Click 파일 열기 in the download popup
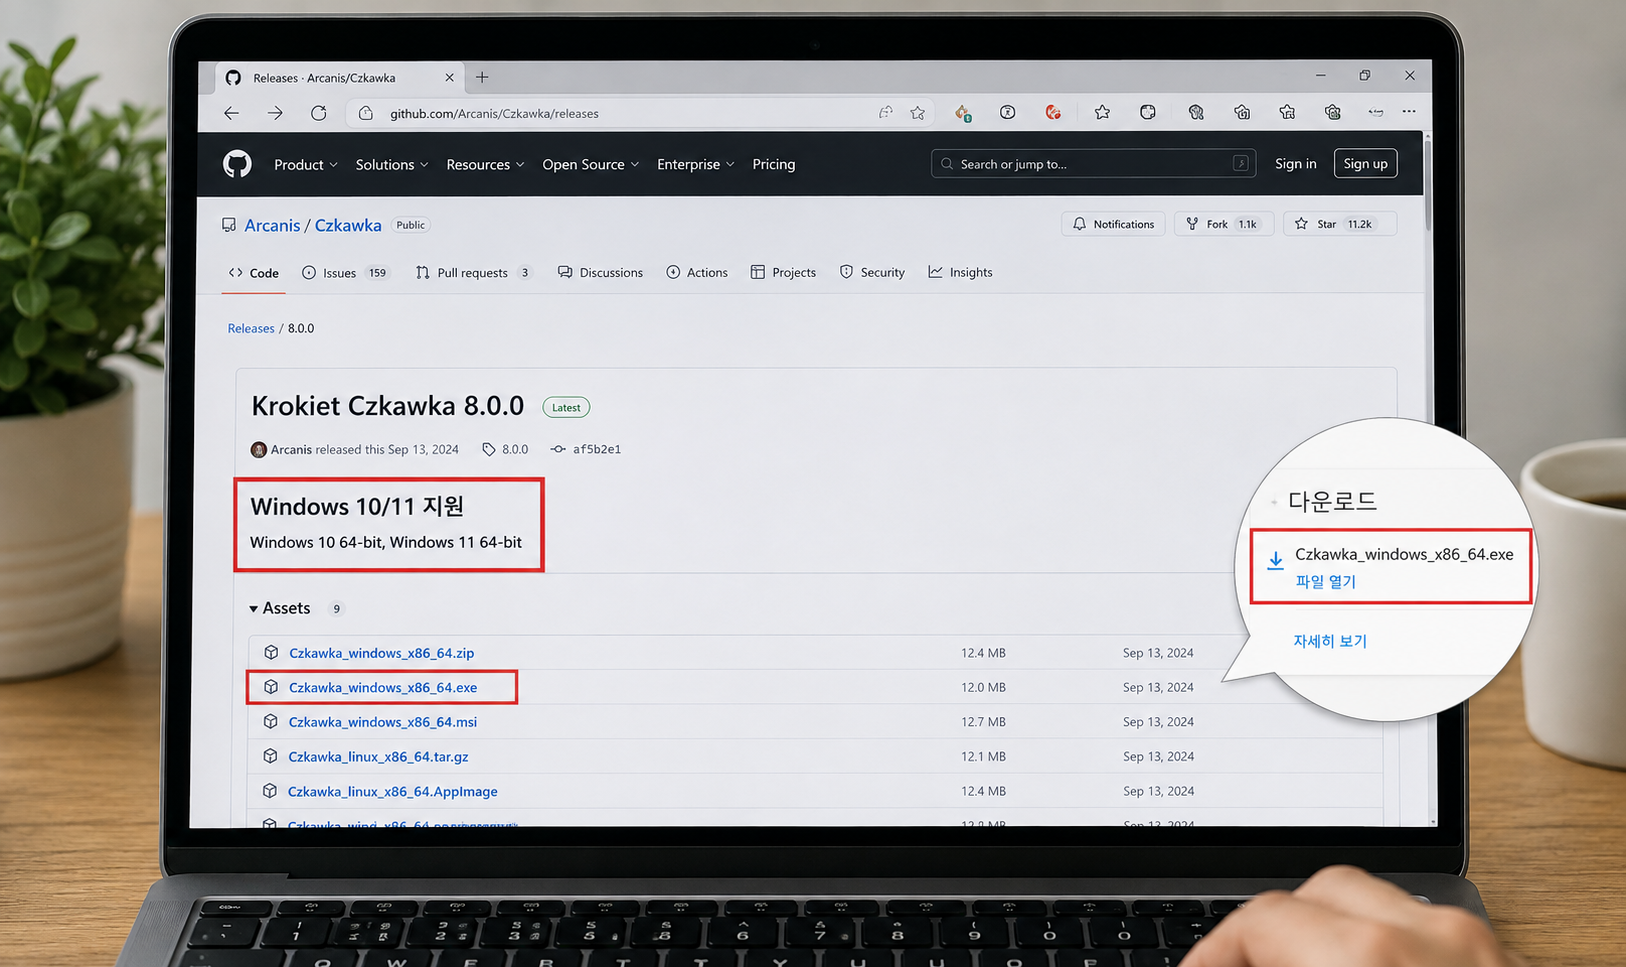 pyautogui.click(x=1326, y=581)
